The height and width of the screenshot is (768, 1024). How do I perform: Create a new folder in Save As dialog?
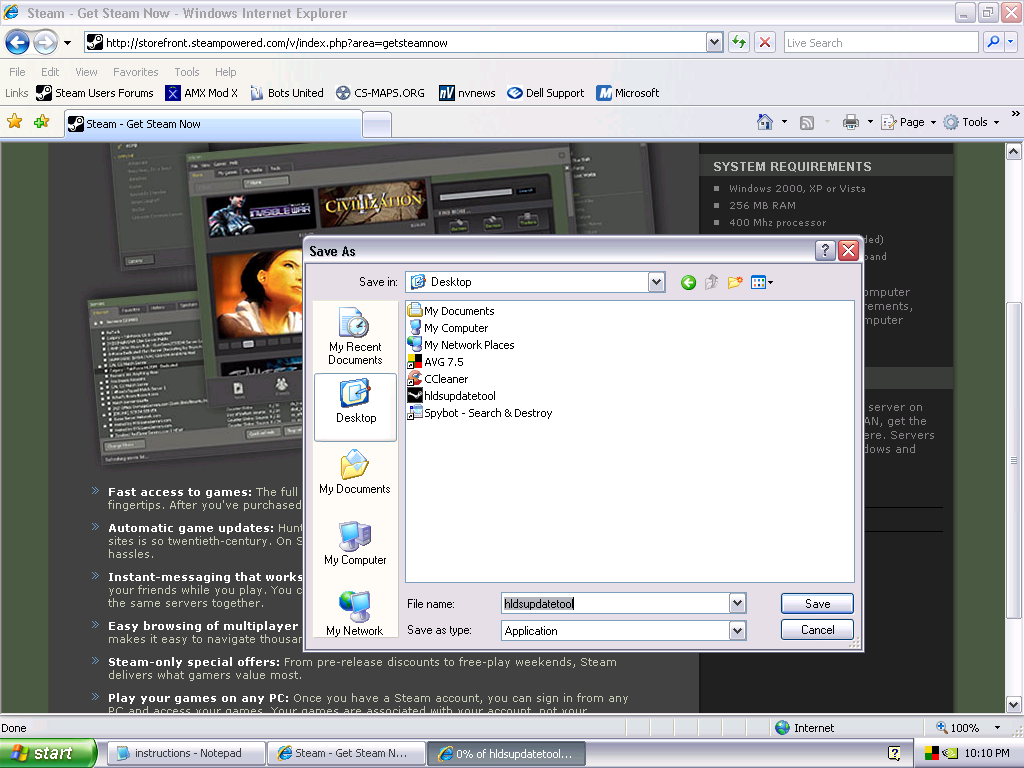[735, 282]
